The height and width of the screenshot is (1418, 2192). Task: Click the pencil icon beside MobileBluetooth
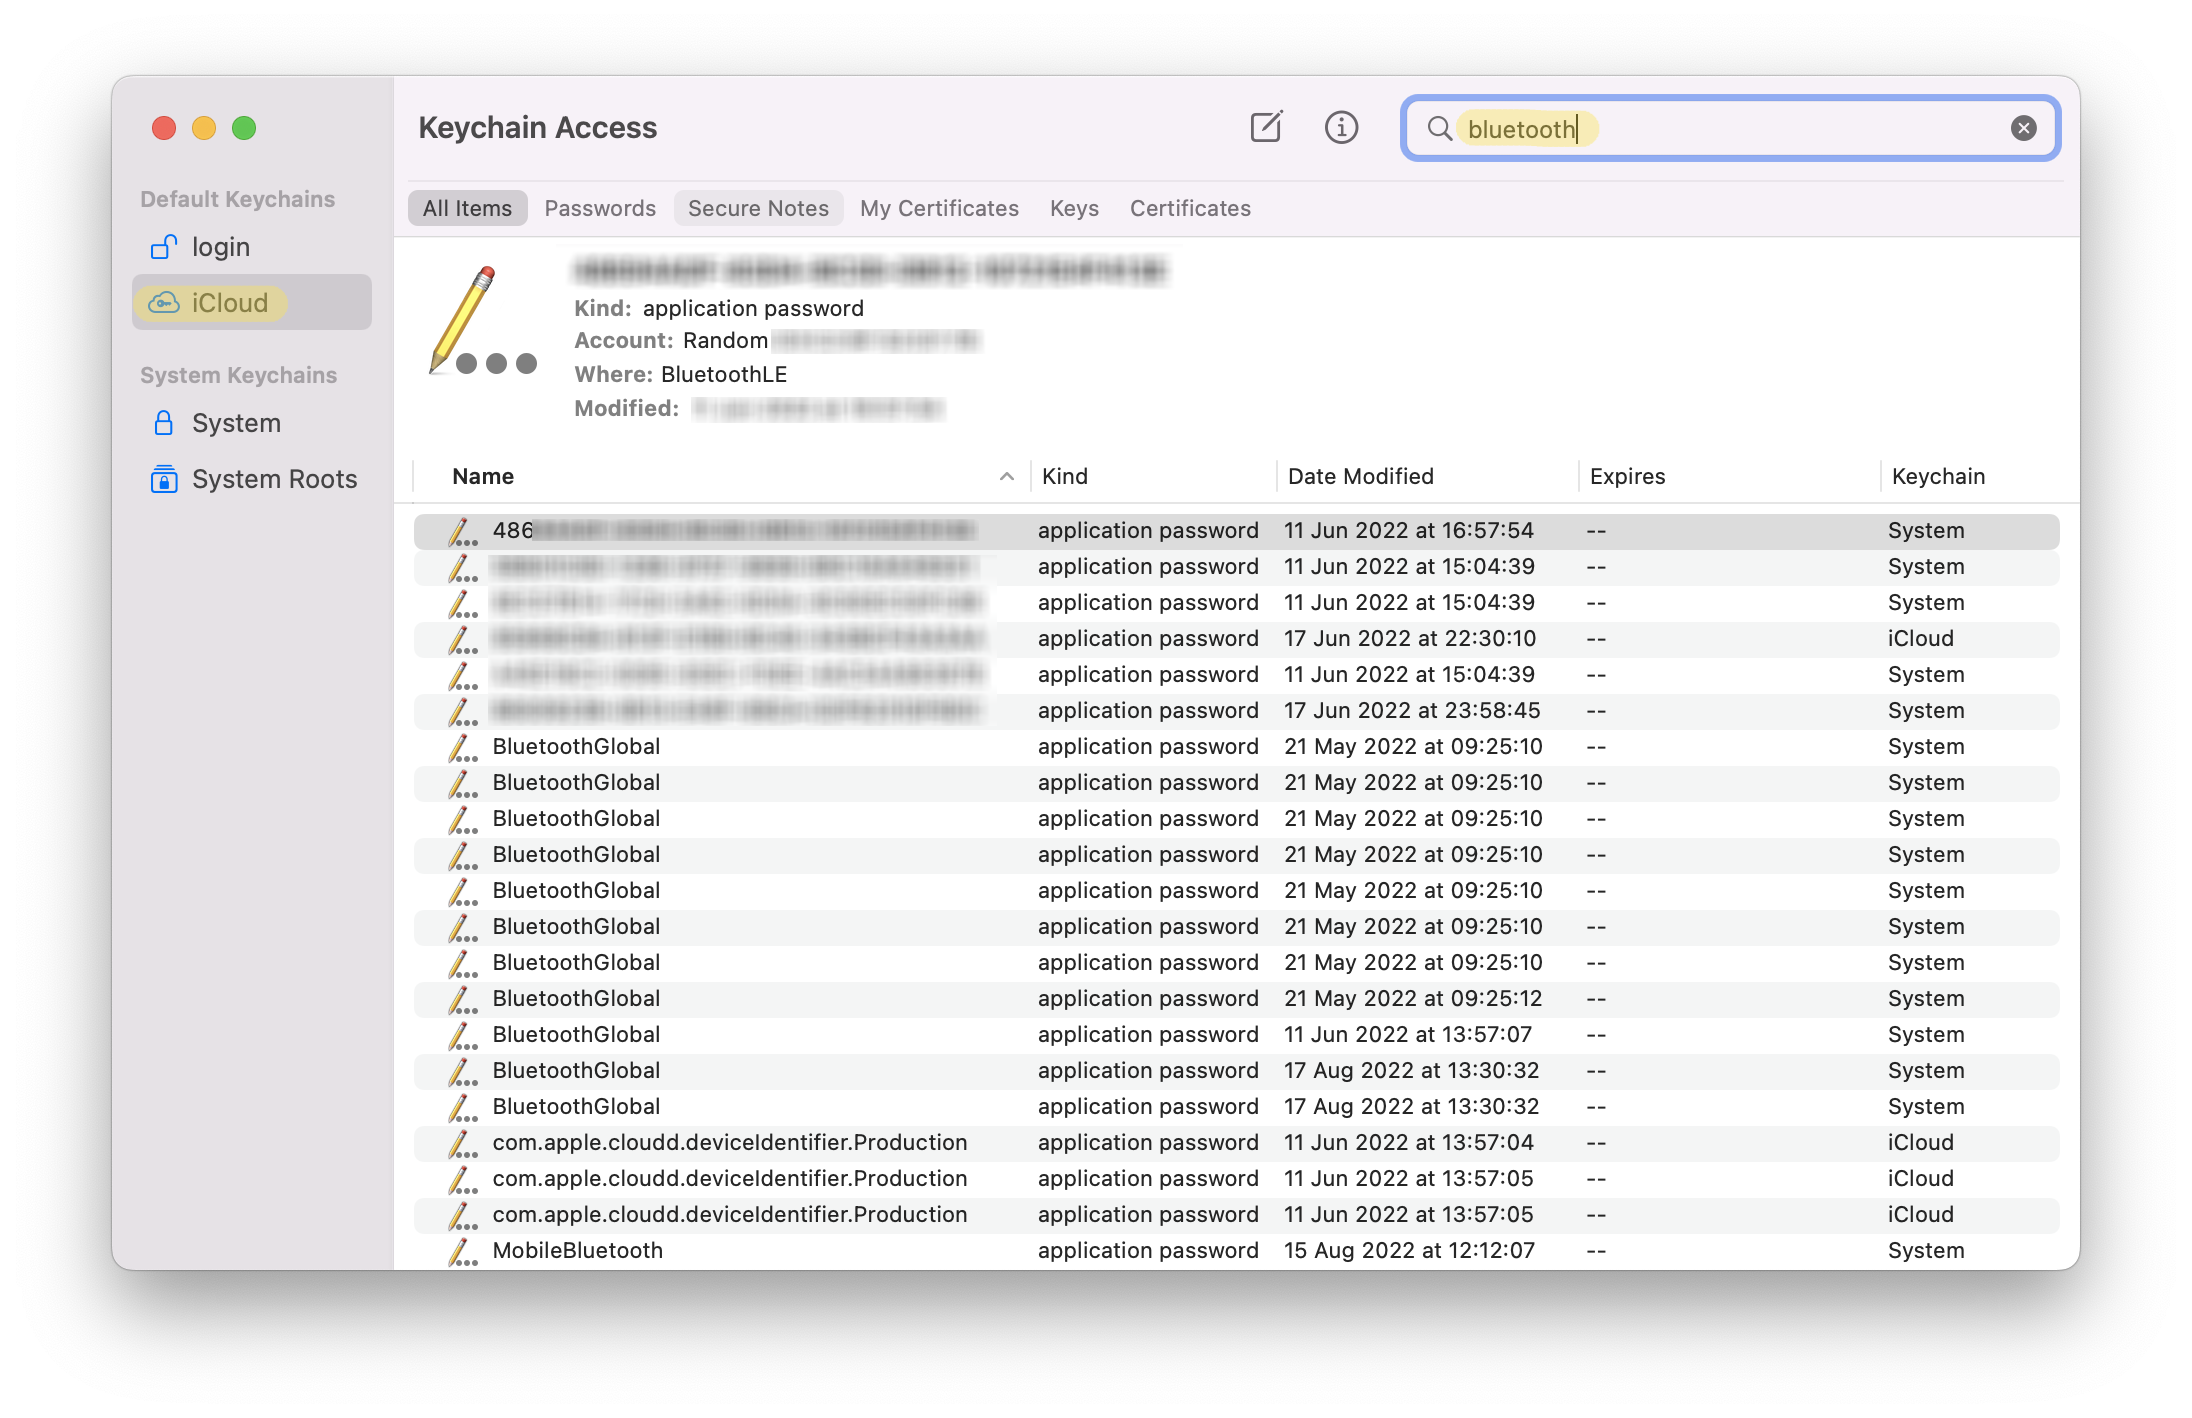pyautogui.click(x=463, y=1250)
